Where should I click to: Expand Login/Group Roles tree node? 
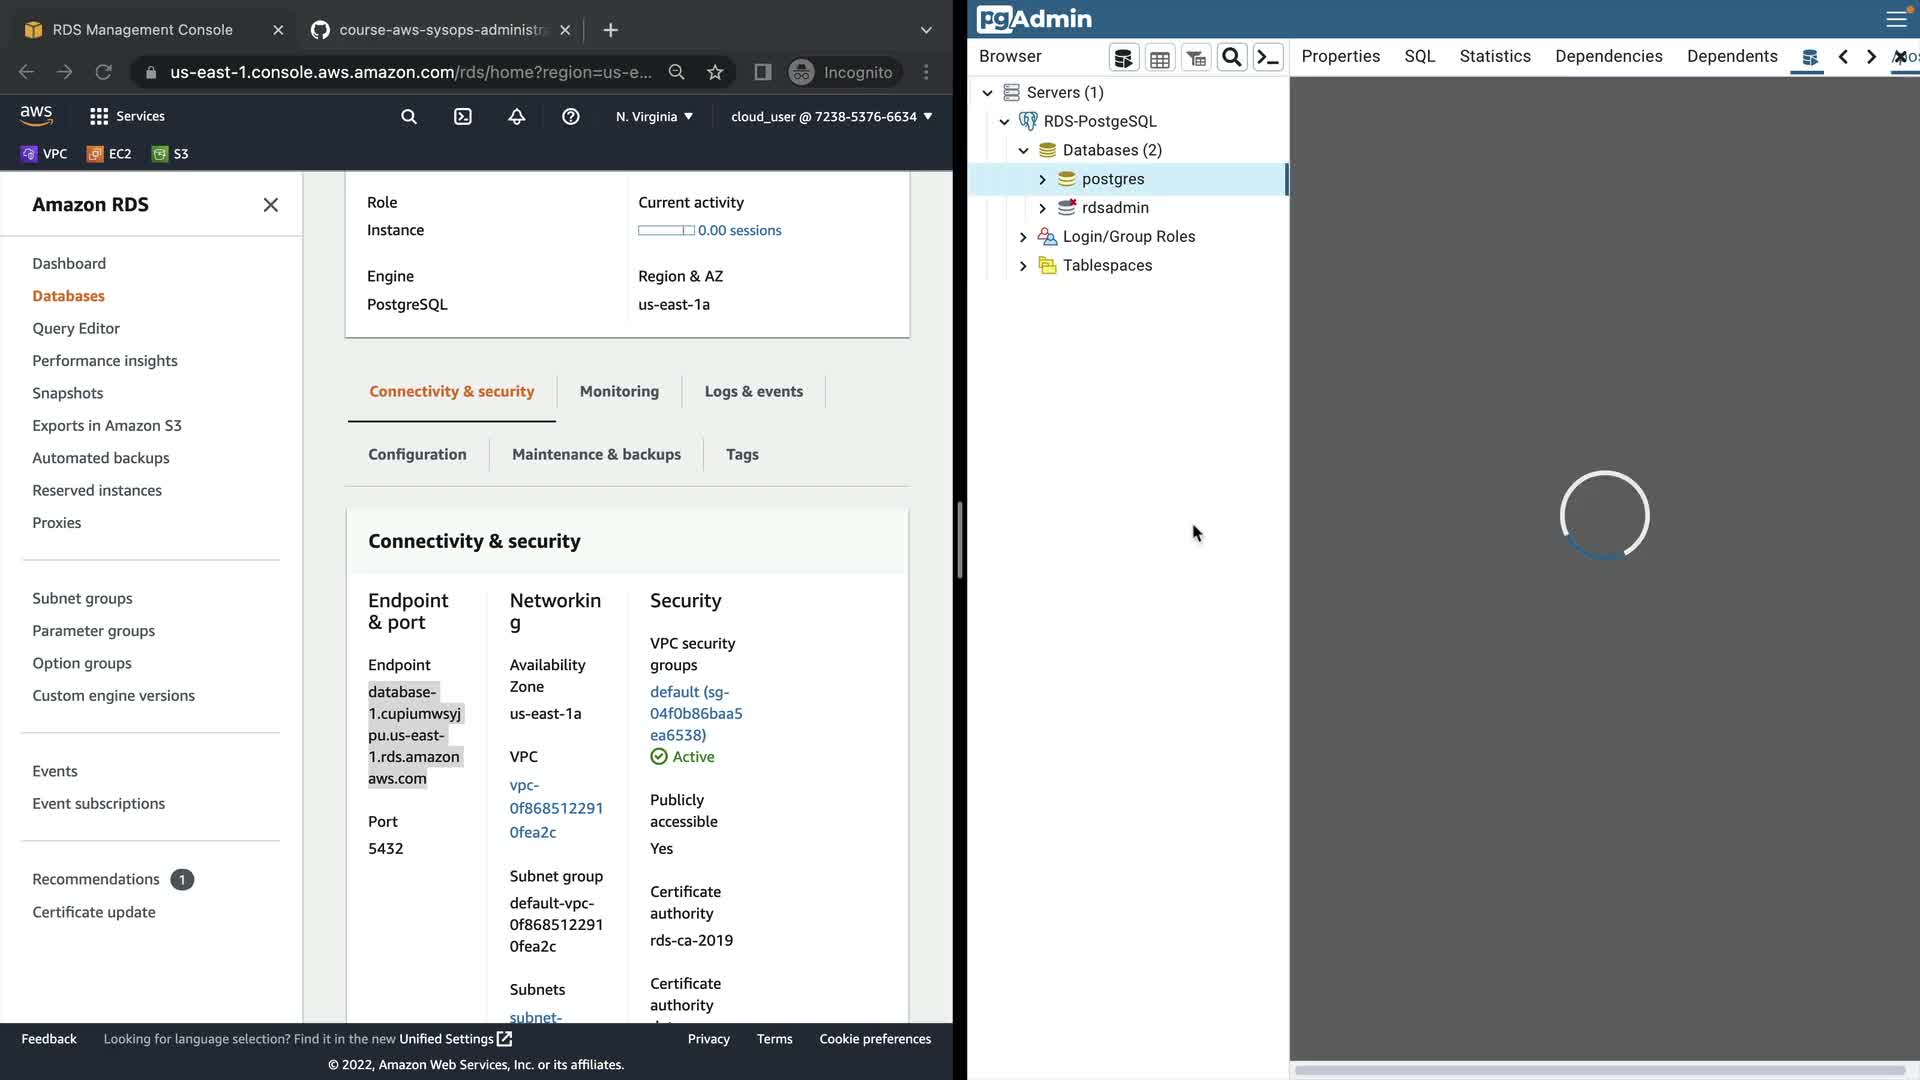pyautogui.click(x=1023, y=237)
